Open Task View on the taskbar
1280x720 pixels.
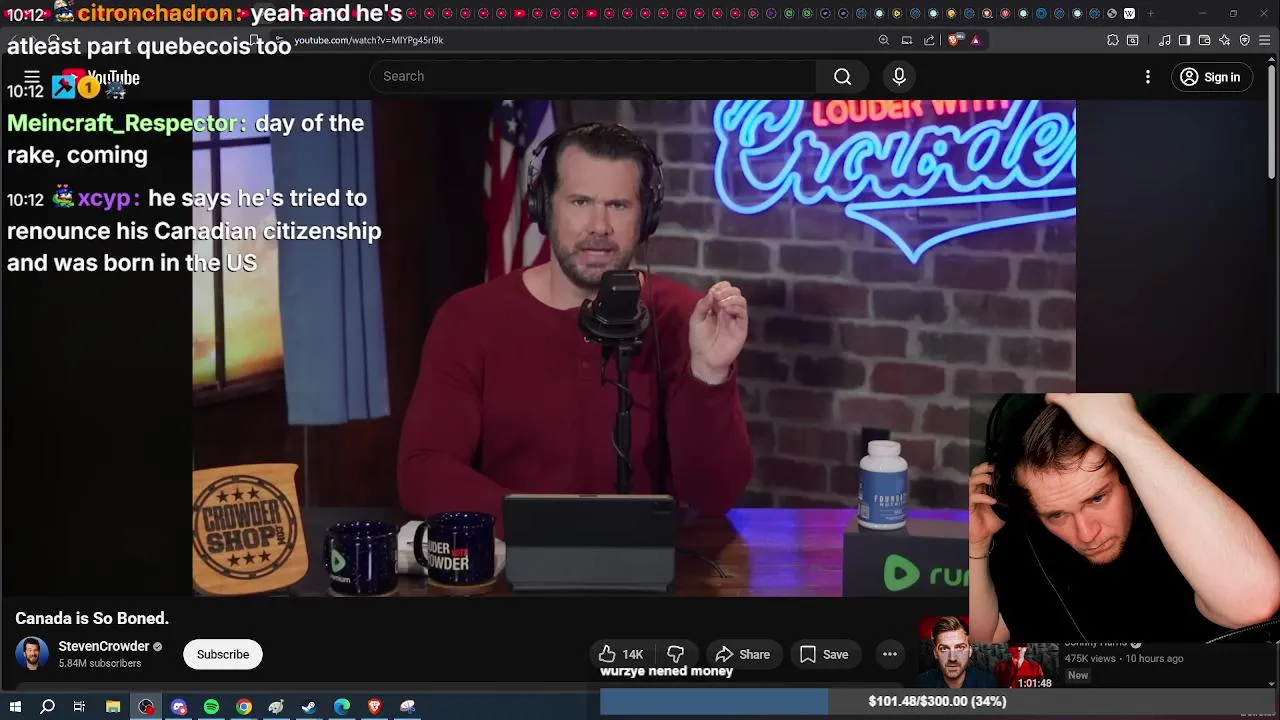79,707
